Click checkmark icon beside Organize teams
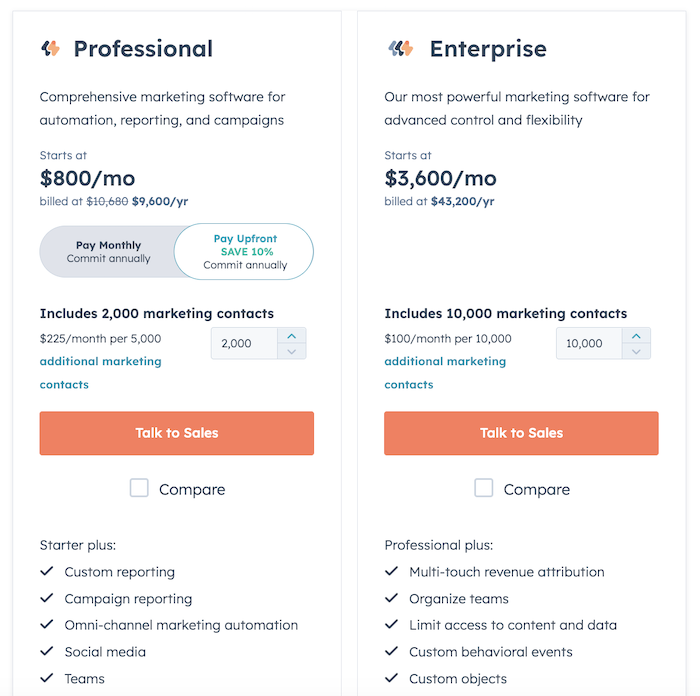 pos(391,599)
